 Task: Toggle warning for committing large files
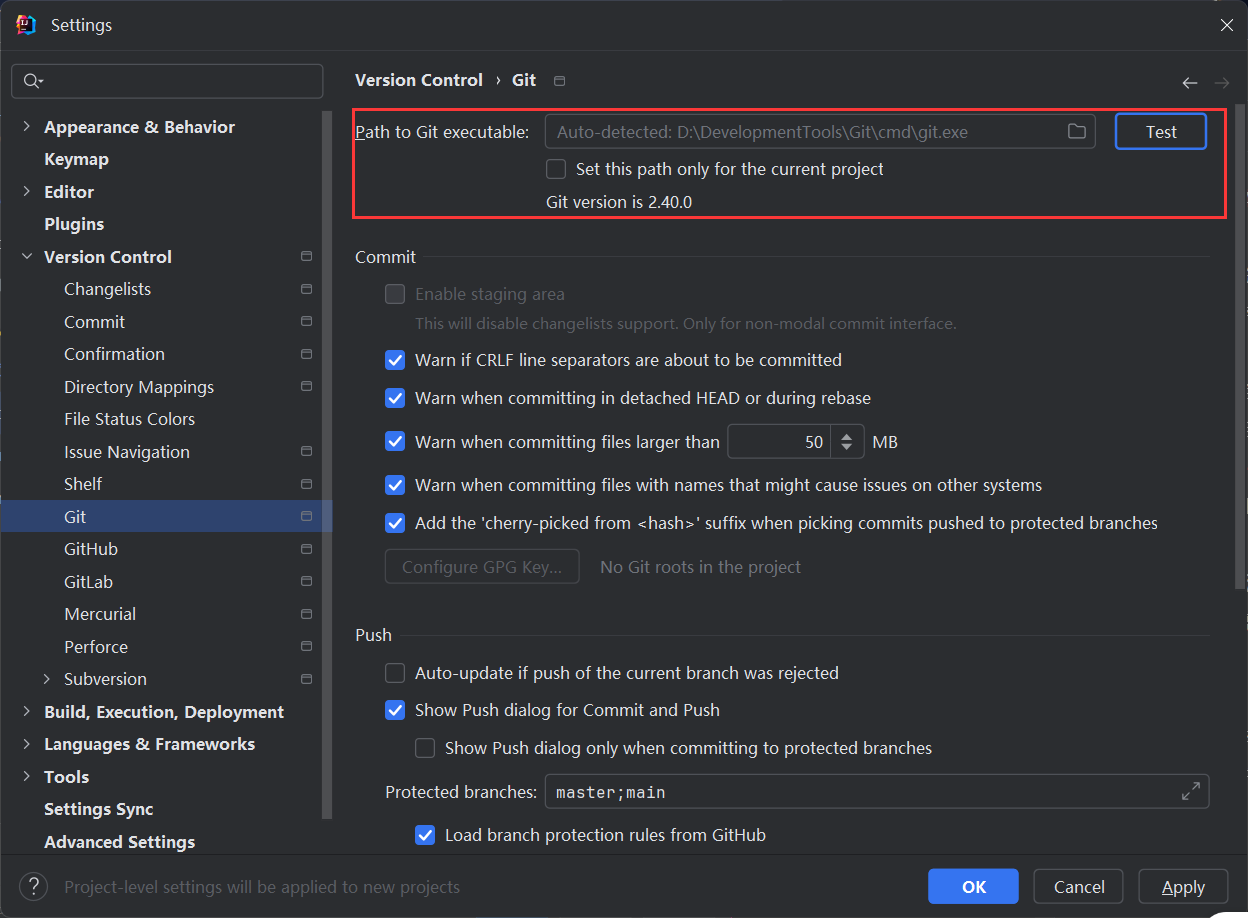pyautogui.click(x=395, y=442)
